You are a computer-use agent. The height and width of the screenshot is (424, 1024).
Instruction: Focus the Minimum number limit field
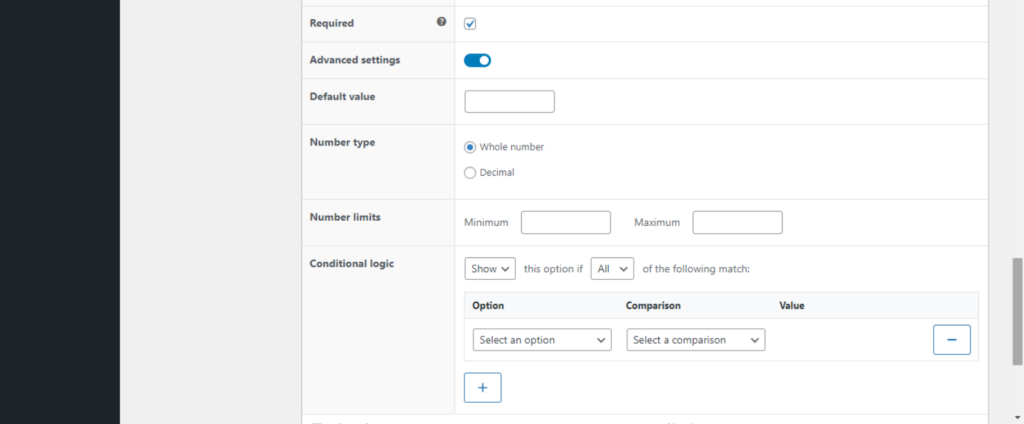point(565,222)
